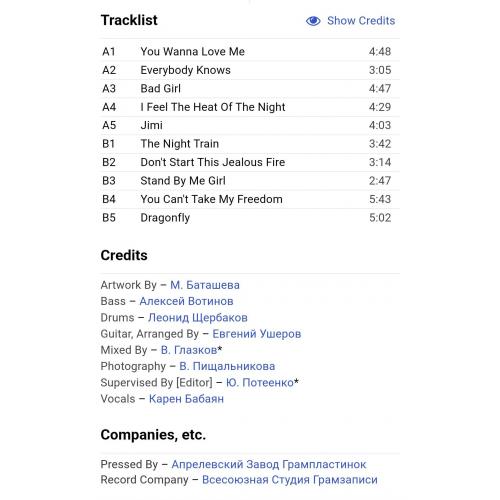The width and height of the screenshot is (500, 500).
Task: Open vocalist link Карен Бабаян
Action: click(186, 399)
